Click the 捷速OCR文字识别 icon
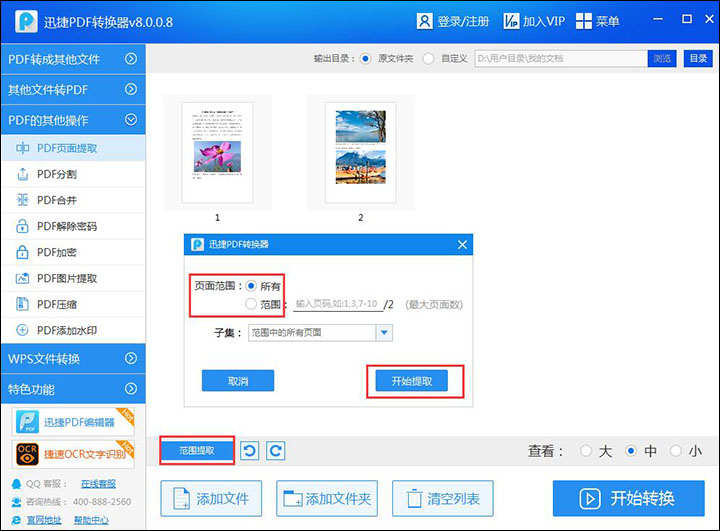The height and width of the screenshot is (531, 720). tap(27, 454)
